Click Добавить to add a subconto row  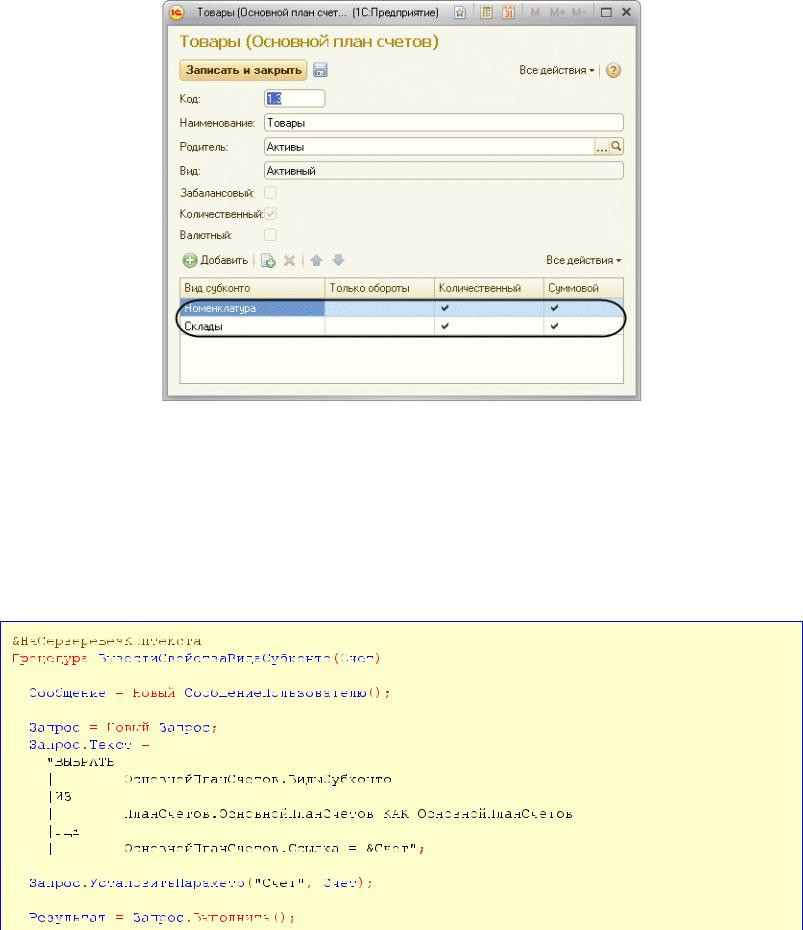coord(215,260)
